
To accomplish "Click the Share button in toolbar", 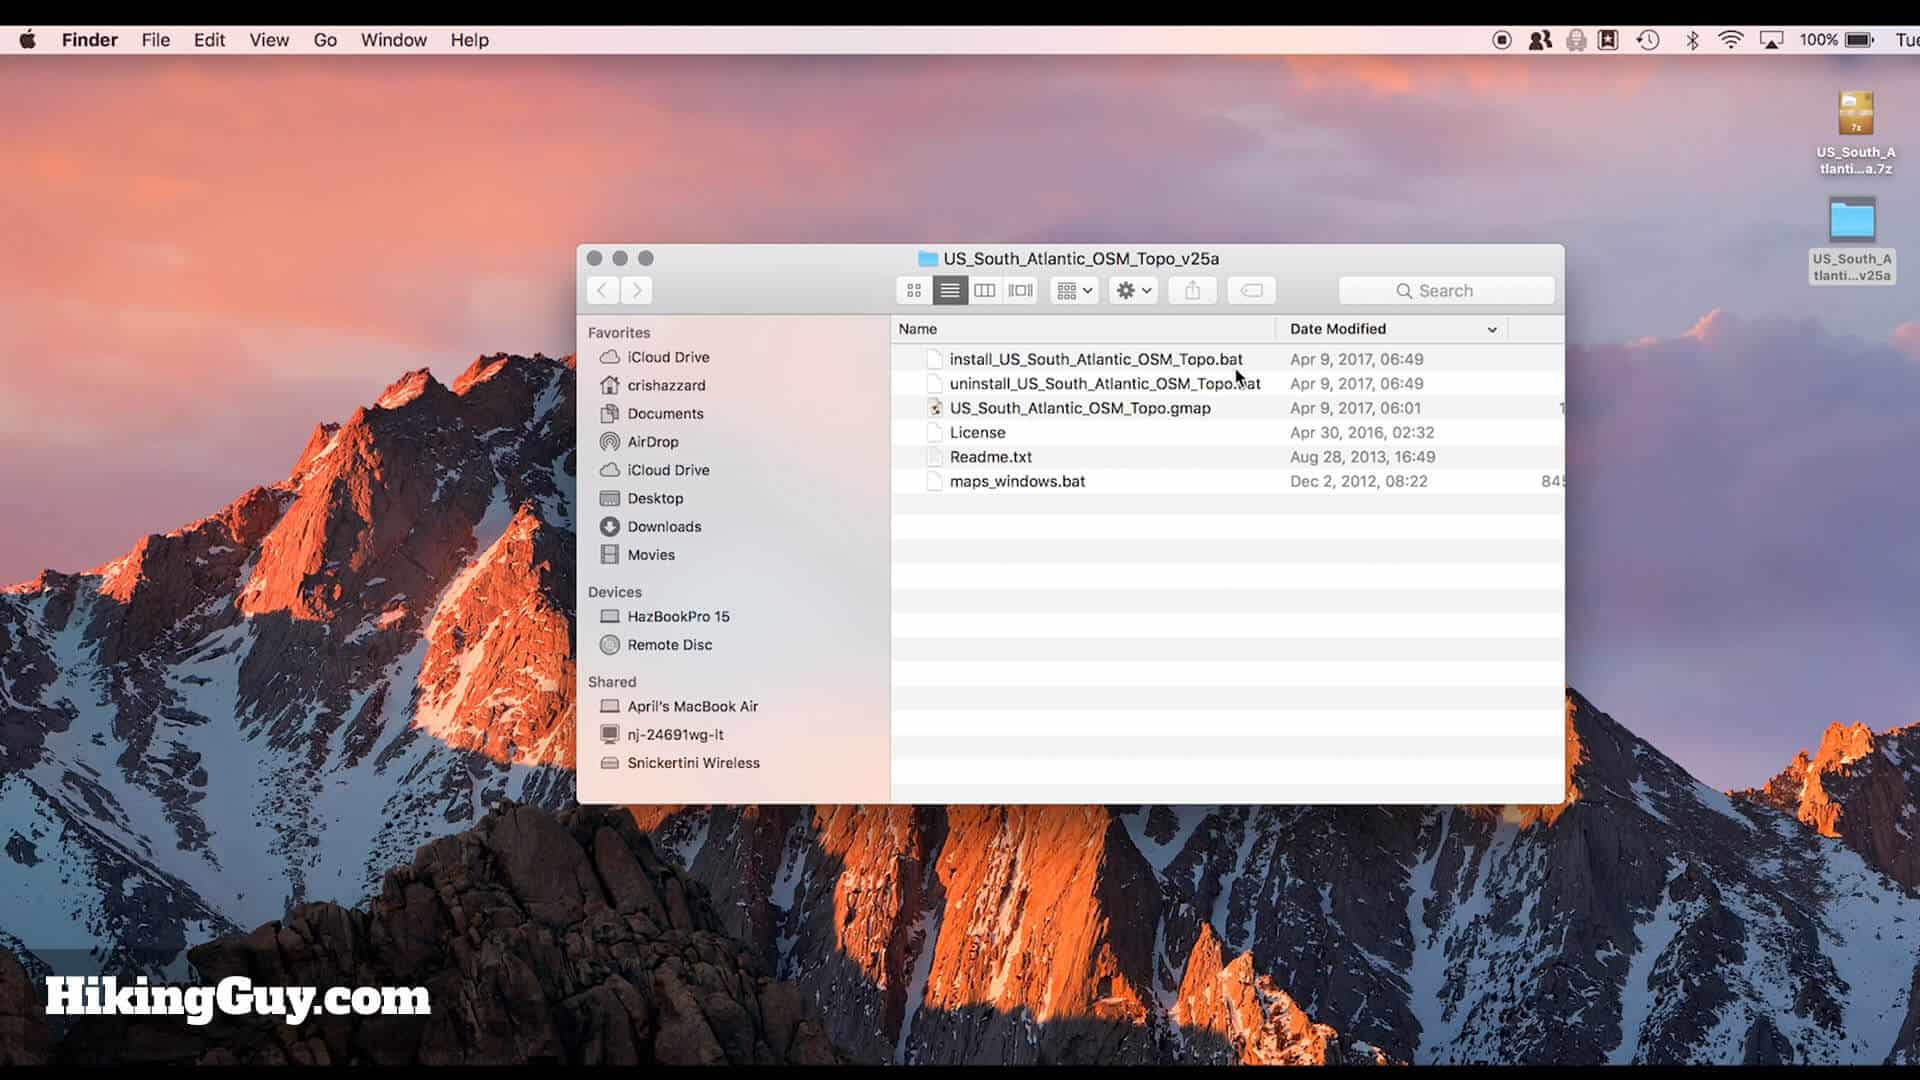I will tap(1192, 291).
